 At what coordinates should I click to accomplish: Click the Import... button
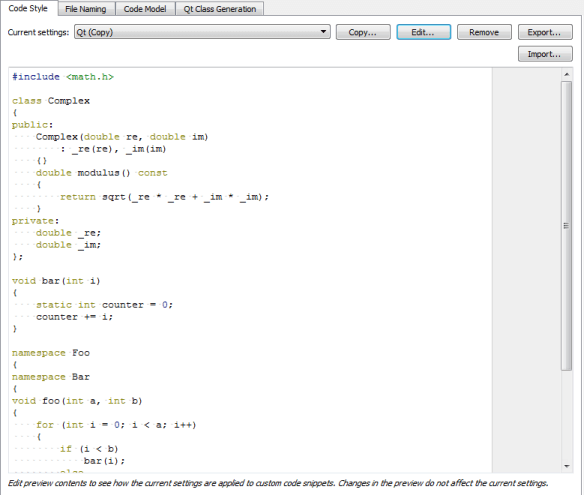point(545,54)
